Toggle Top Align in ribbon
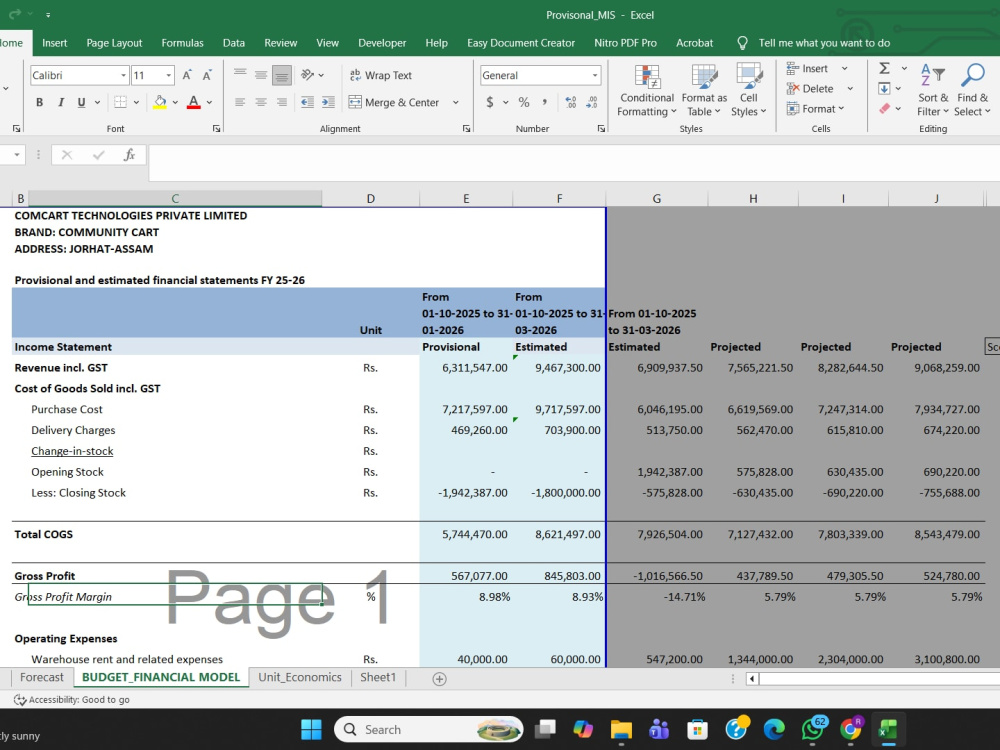This screenshot has width=1000, height=750. 240,75
